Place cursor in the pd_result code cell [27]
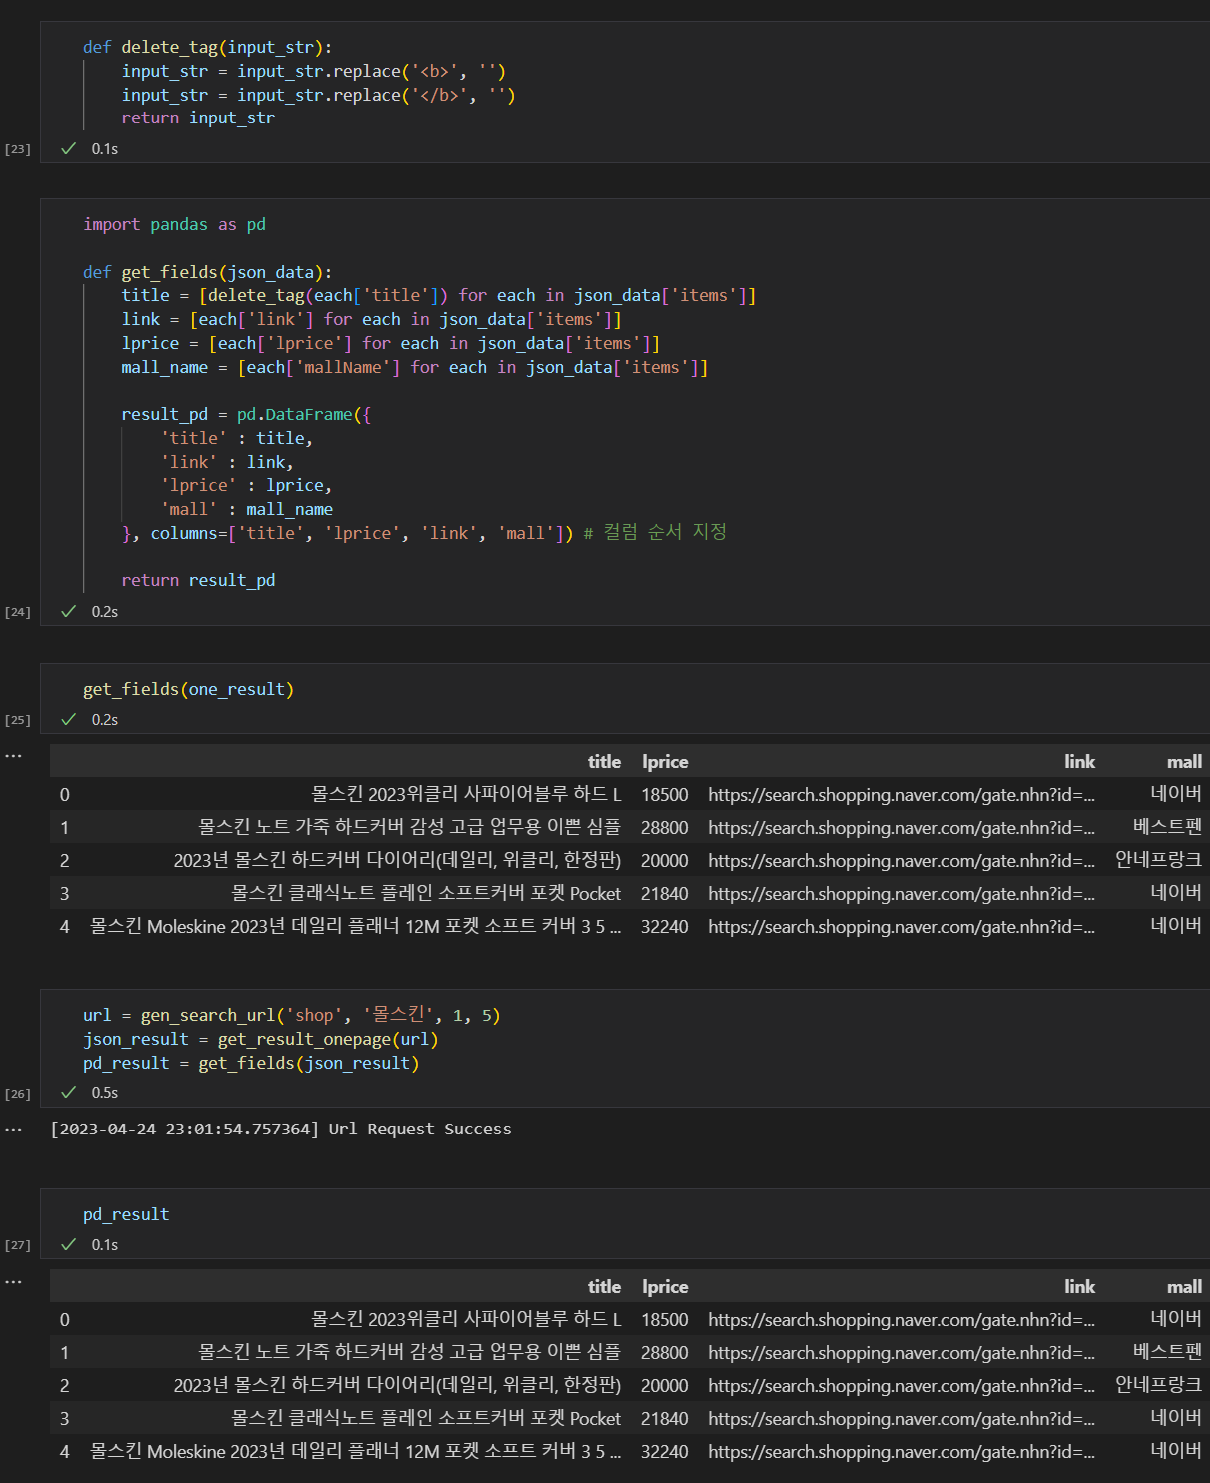 point(126,1214)
